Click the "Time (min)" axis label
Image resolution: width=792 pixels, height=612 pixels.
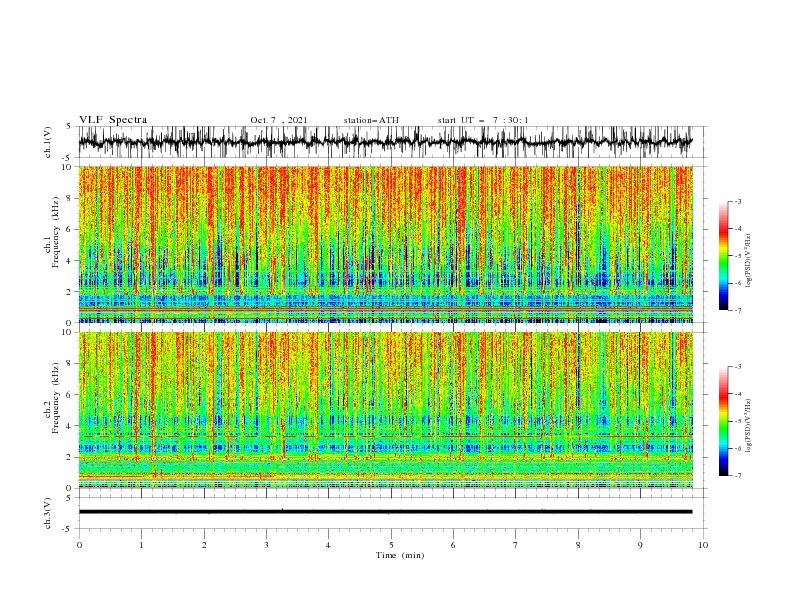point(400,555)
